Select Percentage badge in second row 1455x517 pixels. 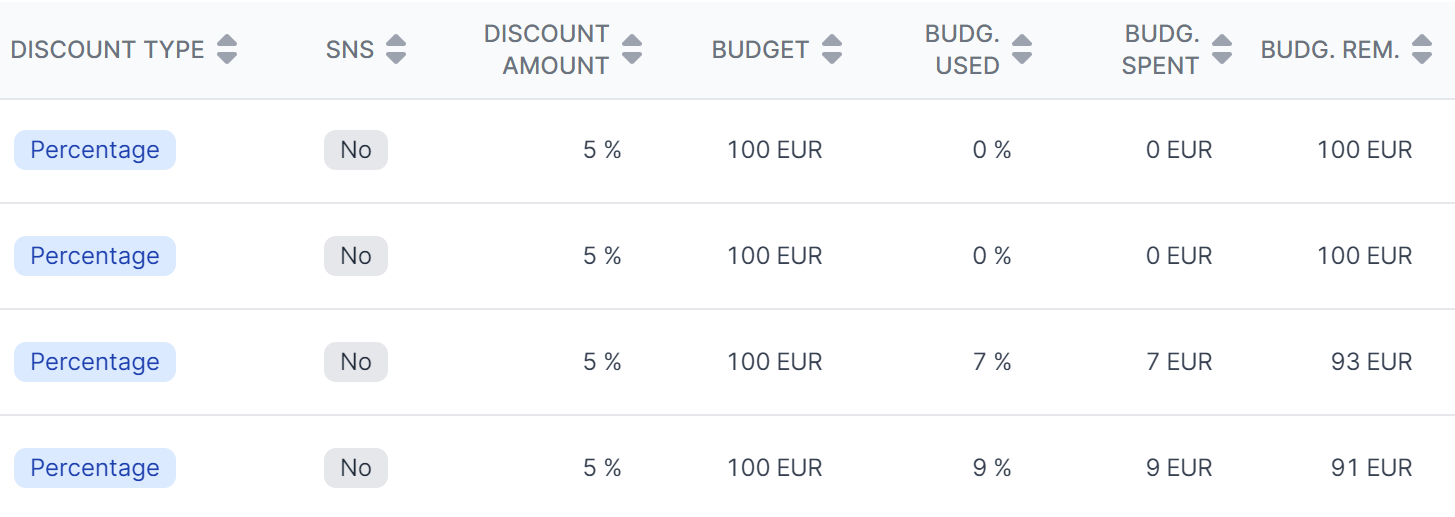95,256
